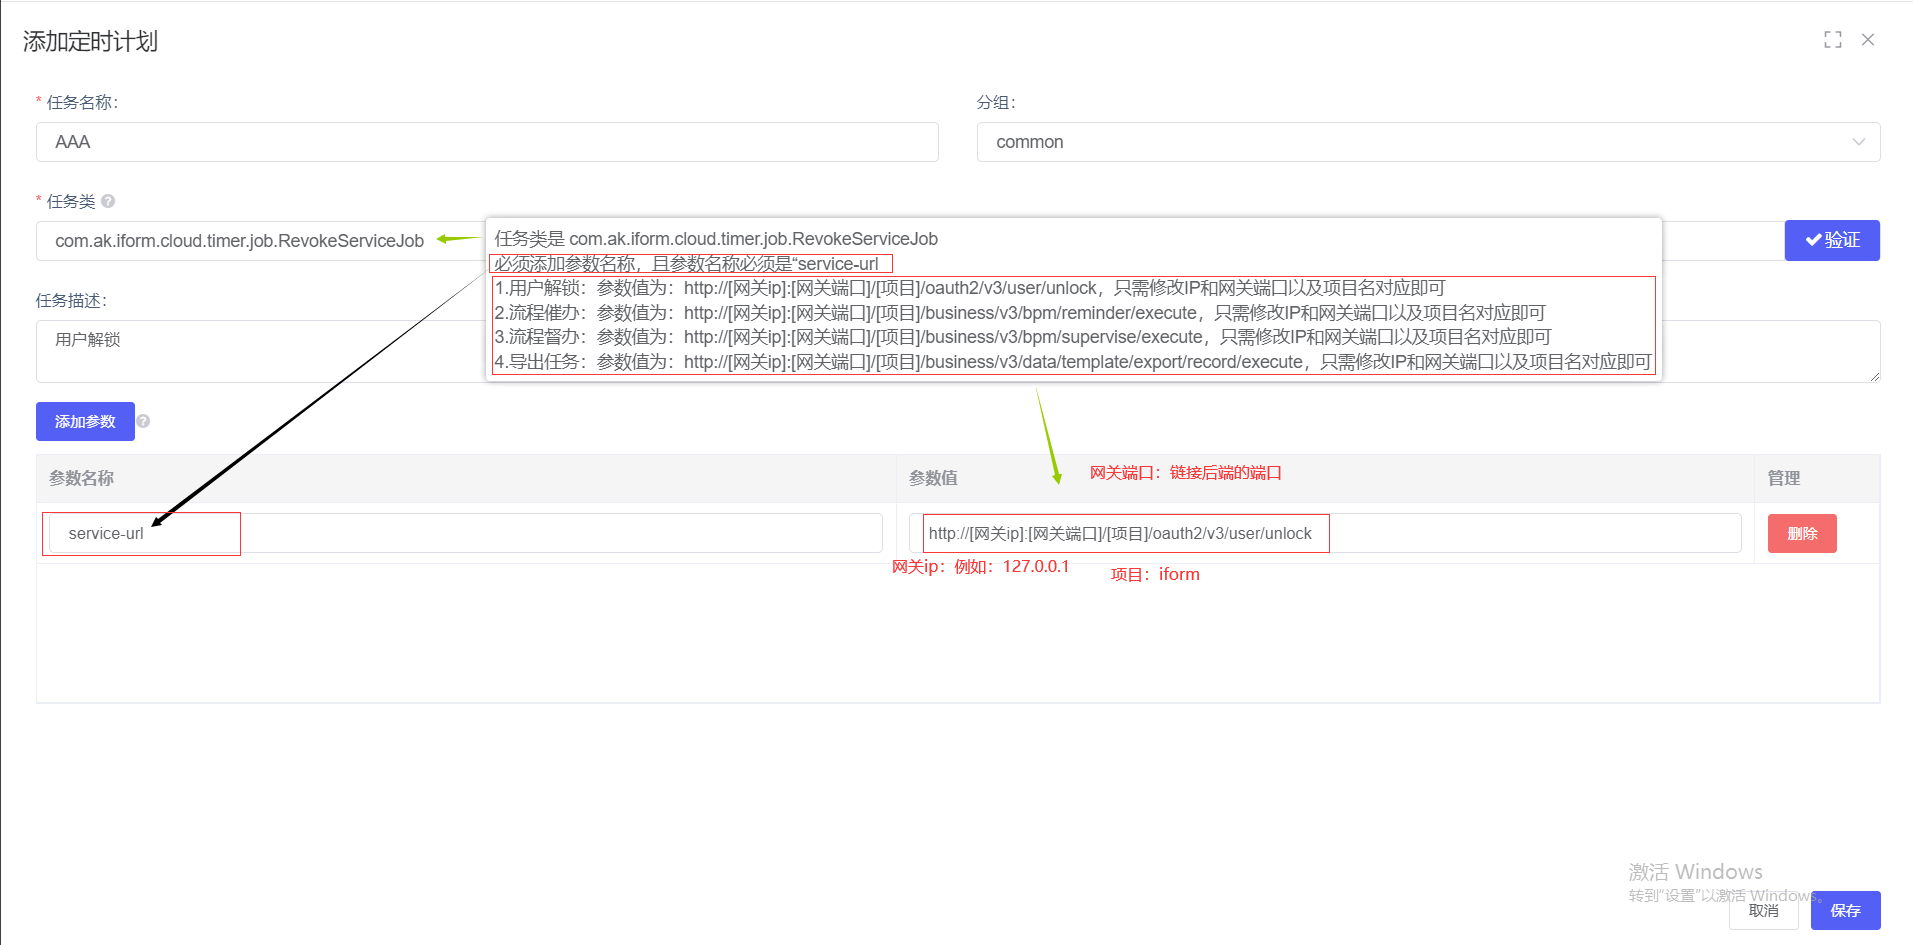Click the 添加参数 button
Viewport: 1913px width, 945px height.
point(85,421)
